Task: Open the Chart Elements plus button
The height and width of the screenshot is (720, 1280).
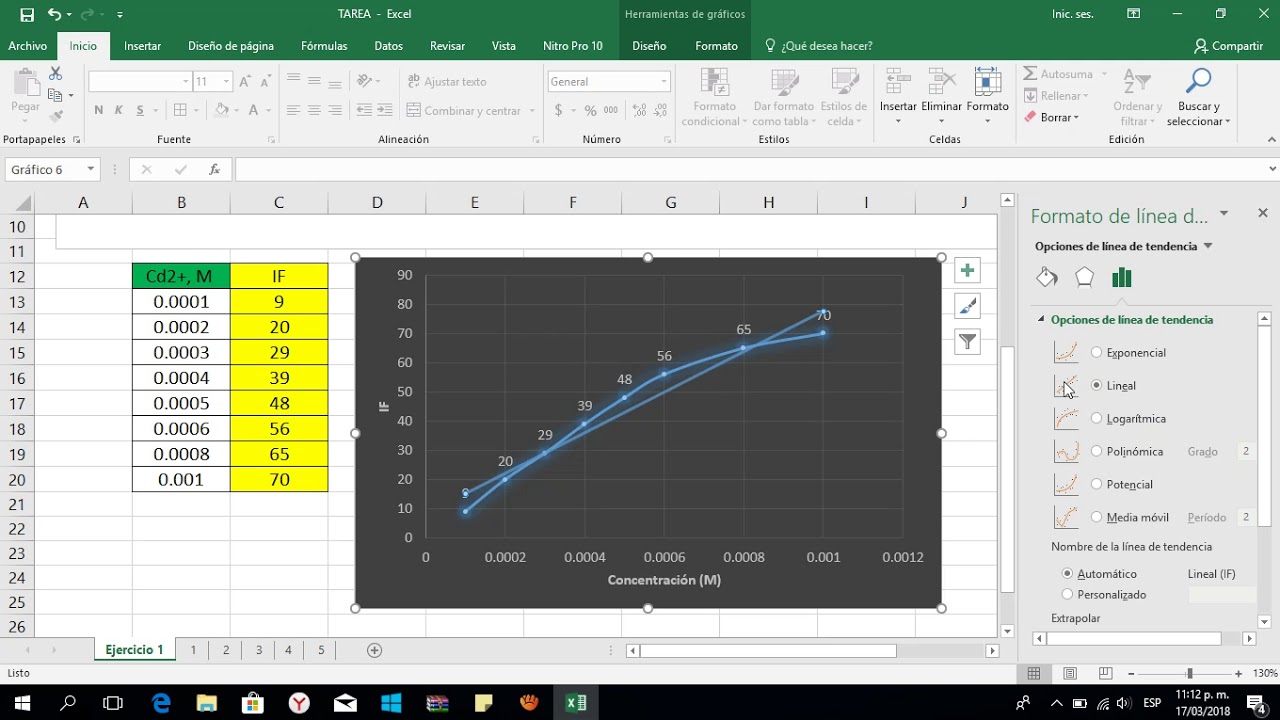Action: coord(967,271)
